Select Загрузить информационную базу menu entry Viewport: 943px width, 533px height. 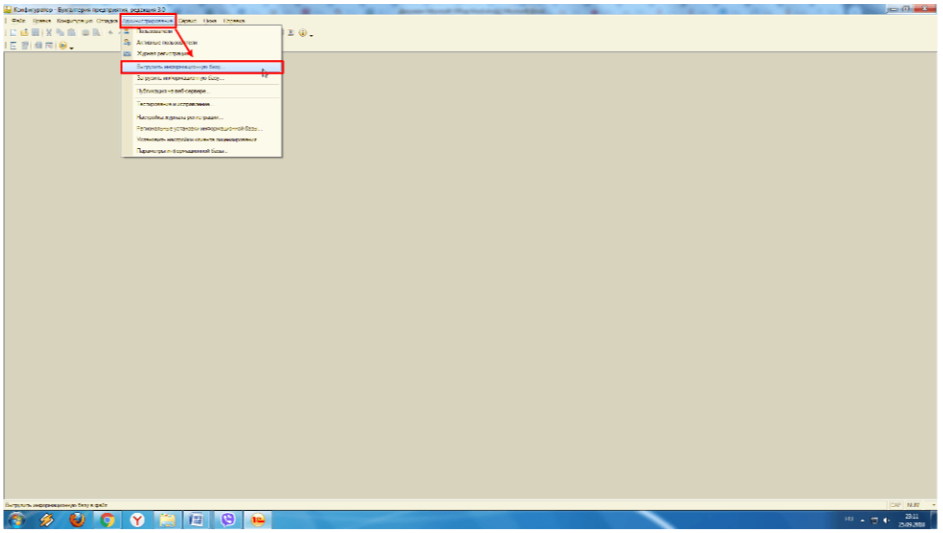pyautogui.click(x=201, y=78)
